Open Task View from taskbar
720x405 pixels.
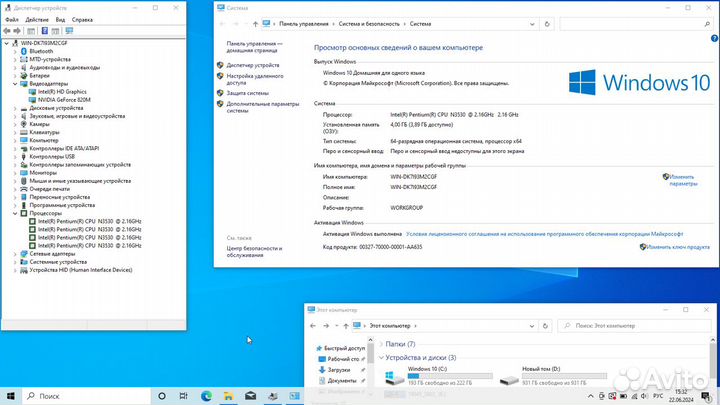point(183,396)
